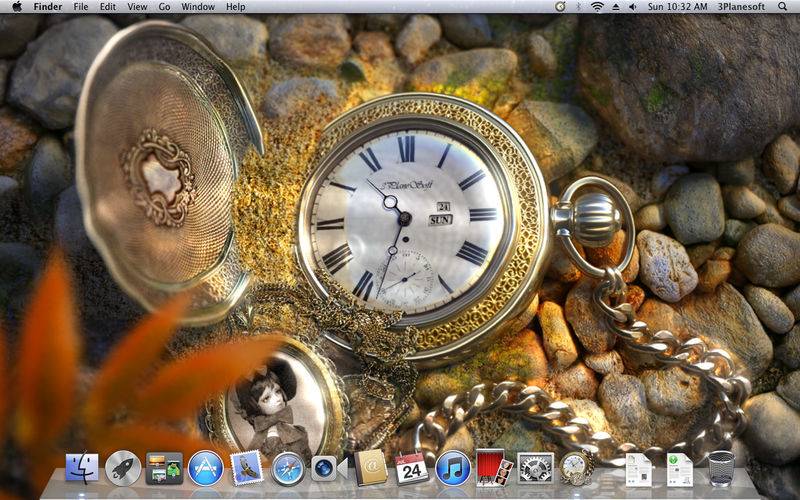Open the App Store dock icon
The height and width of the screenshot is (500, 800).
click(205, 468)
